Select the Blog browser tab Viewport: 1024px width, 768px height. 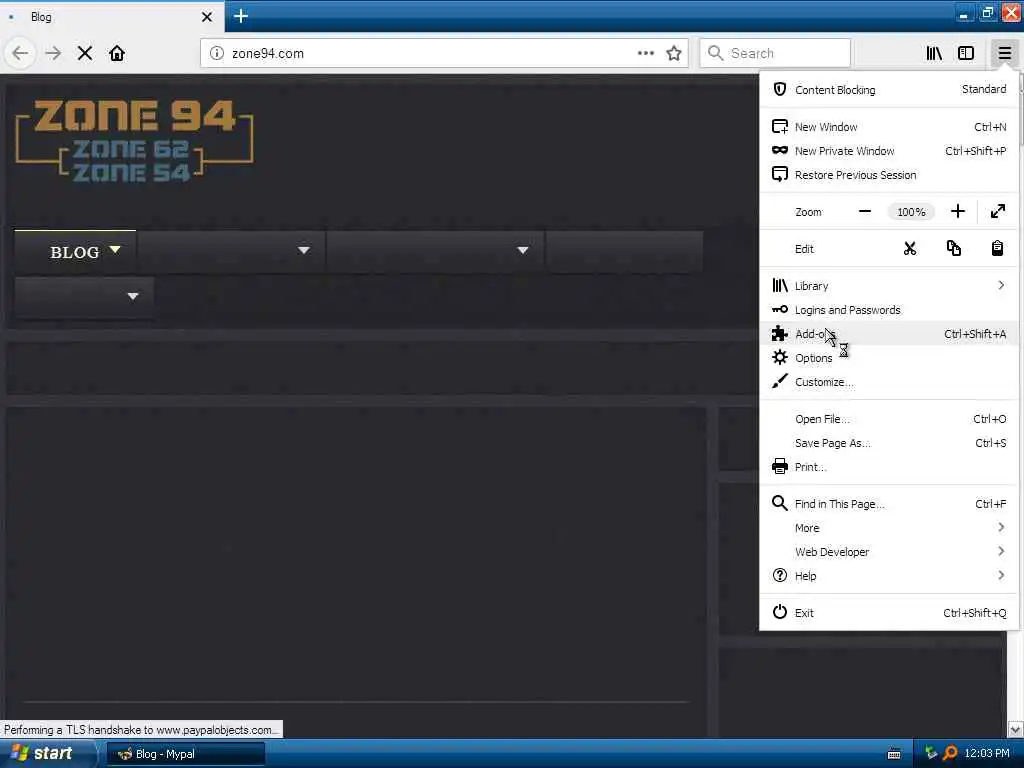(111, 17)
